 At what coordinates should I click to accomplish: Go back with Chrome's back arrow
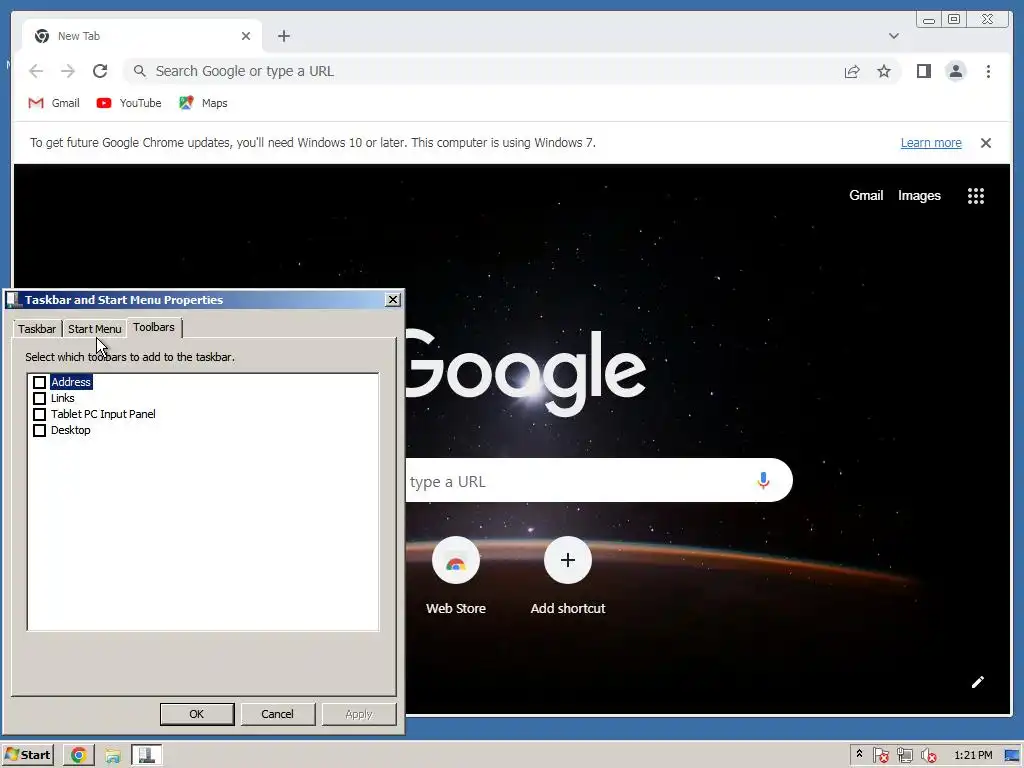coord(36,71)
